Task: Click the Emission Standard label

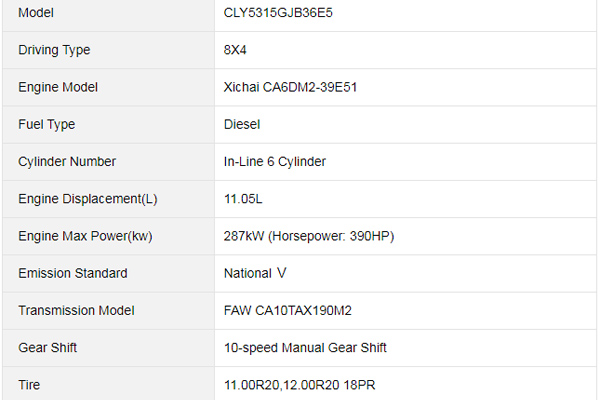Action: pyautogui.click(x=73, y=273)
